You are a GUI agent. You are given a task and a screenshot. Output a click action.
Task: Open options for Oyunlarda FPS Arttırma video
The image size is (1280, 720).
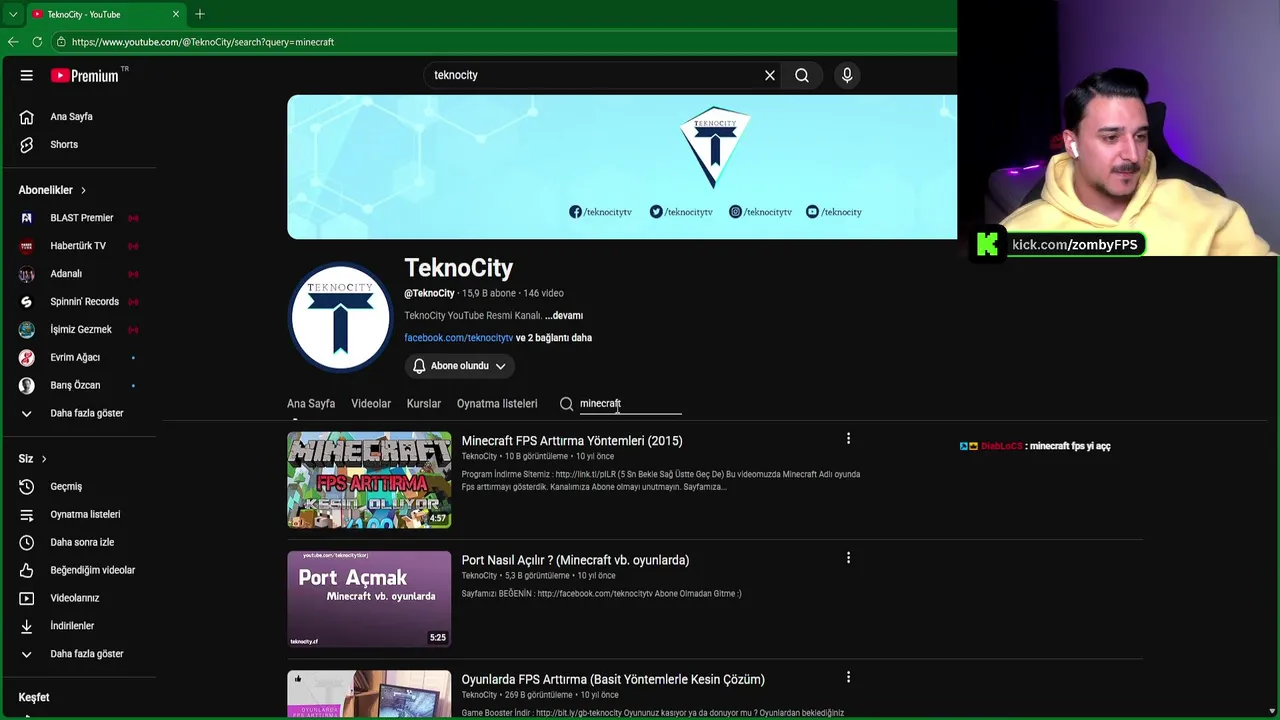848,677
